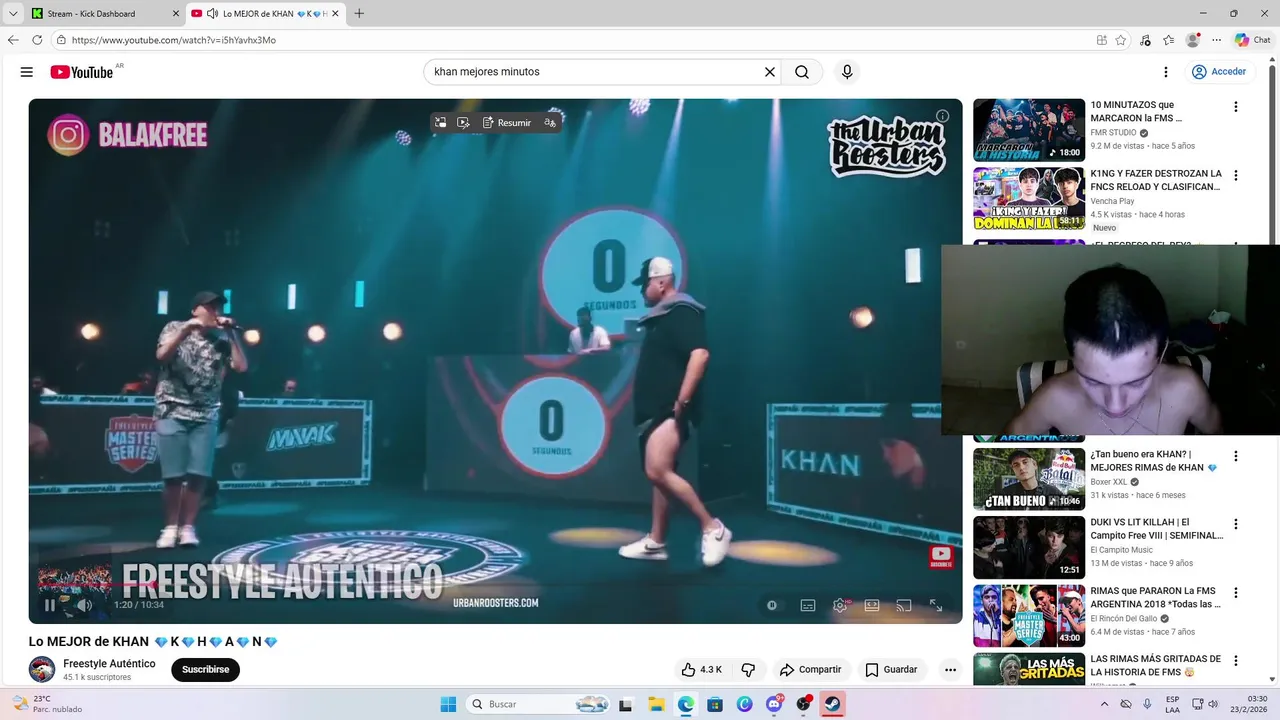Clear the search box text
The width and height of the screenshot is (1280, 720).
pos(770,72)
